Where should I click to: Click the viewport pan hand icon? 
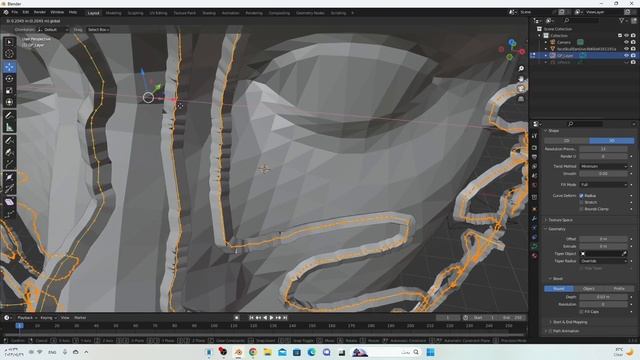tap(521, 78)
